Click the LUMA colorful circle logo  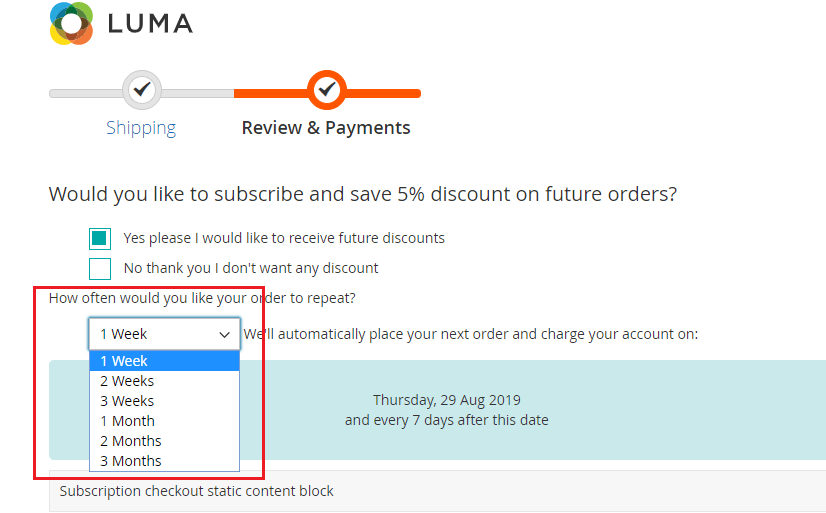click(x=71, y=23)
